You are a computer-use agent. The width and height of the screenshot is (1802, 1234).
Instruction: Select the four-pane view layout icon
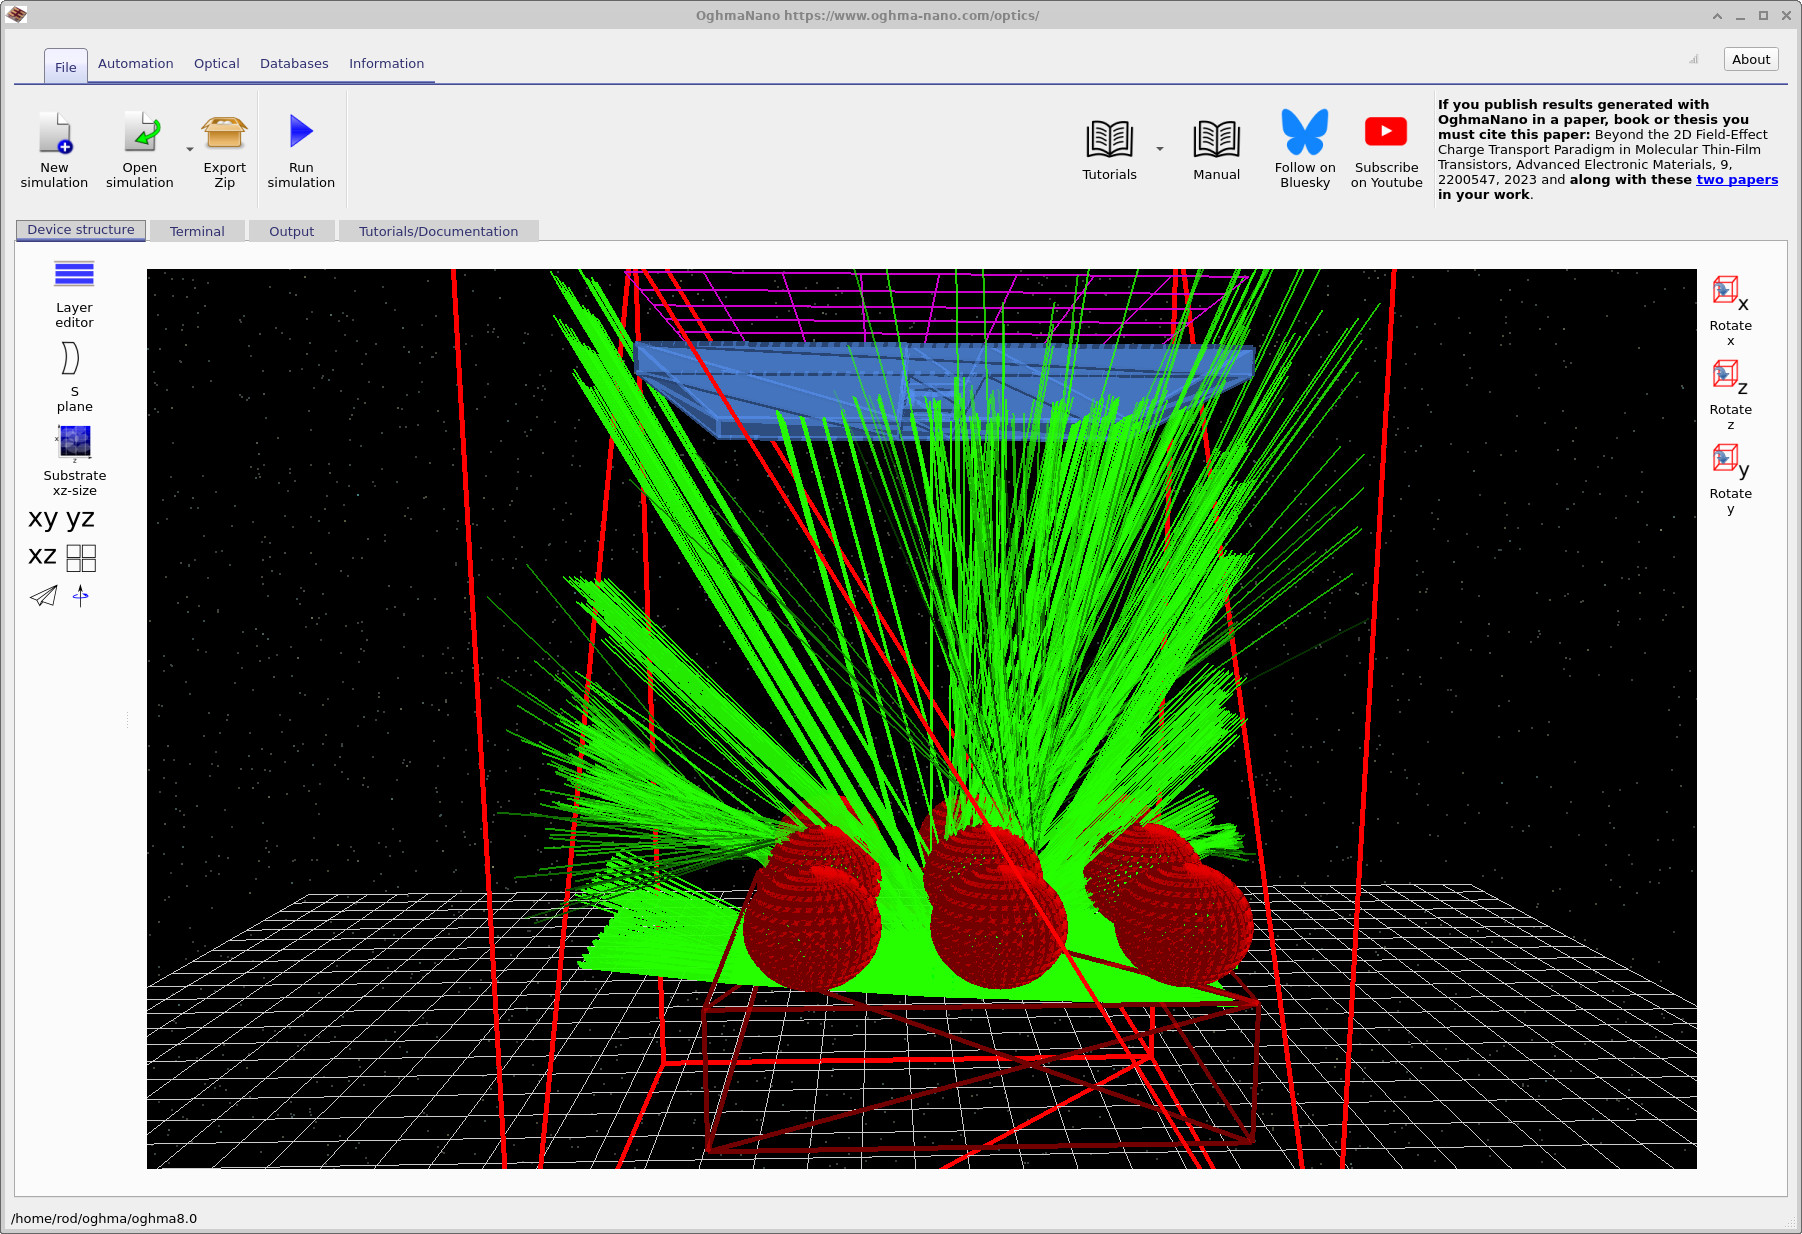tap(80, 557)
